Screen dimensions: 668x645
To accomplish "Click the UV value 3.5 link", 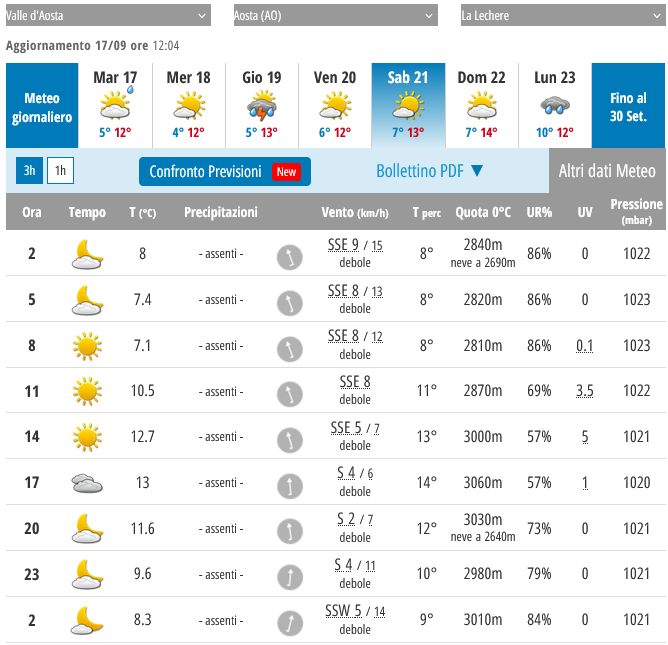I will 585,391.
